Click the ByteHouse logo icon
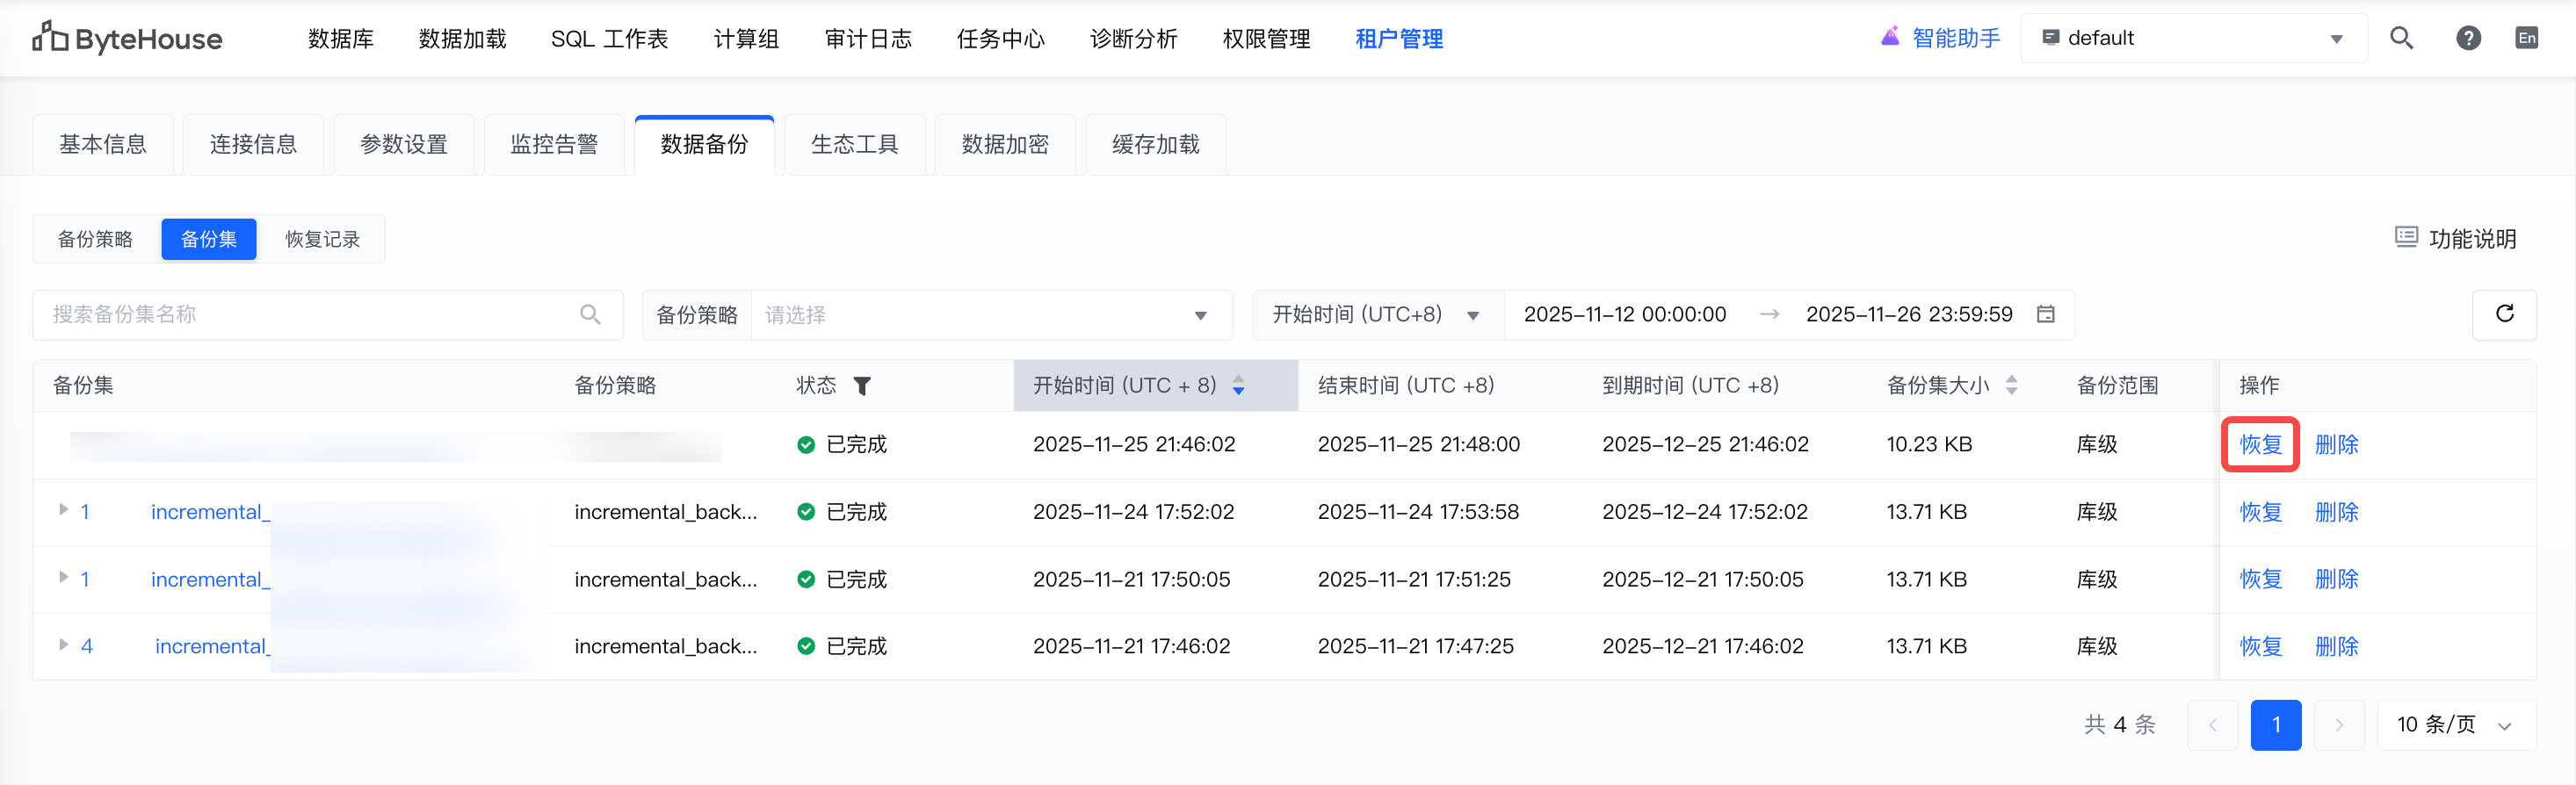The image size is (2576, 785). (x=50, y=37)
